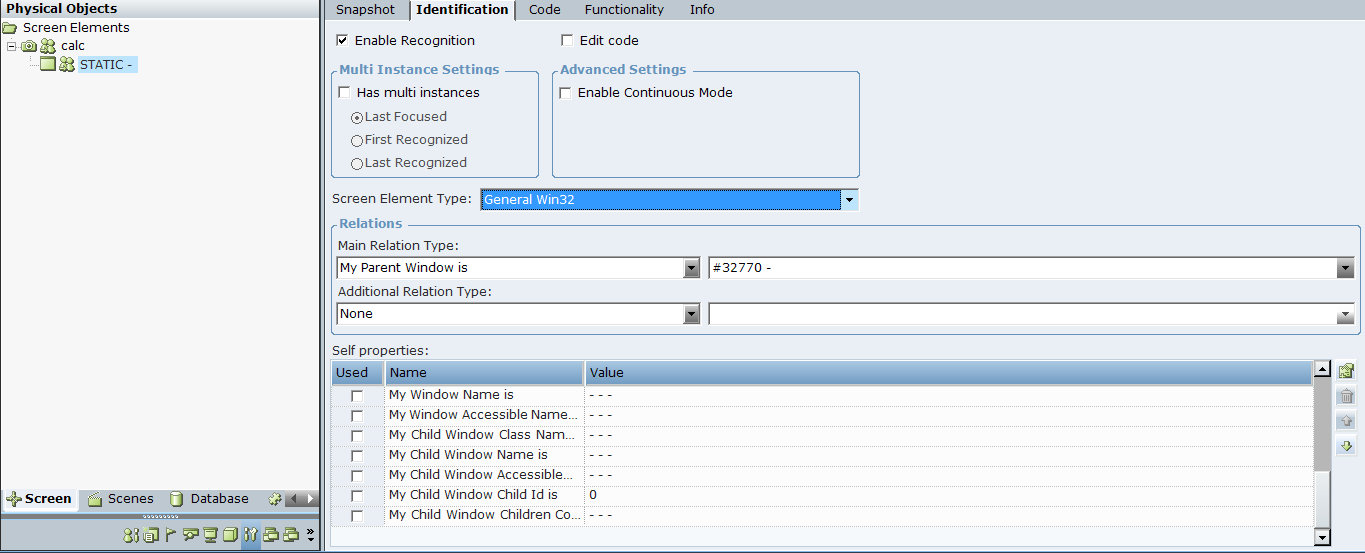Click the wrench tools icon in bottom toolbar

(251, 535)
